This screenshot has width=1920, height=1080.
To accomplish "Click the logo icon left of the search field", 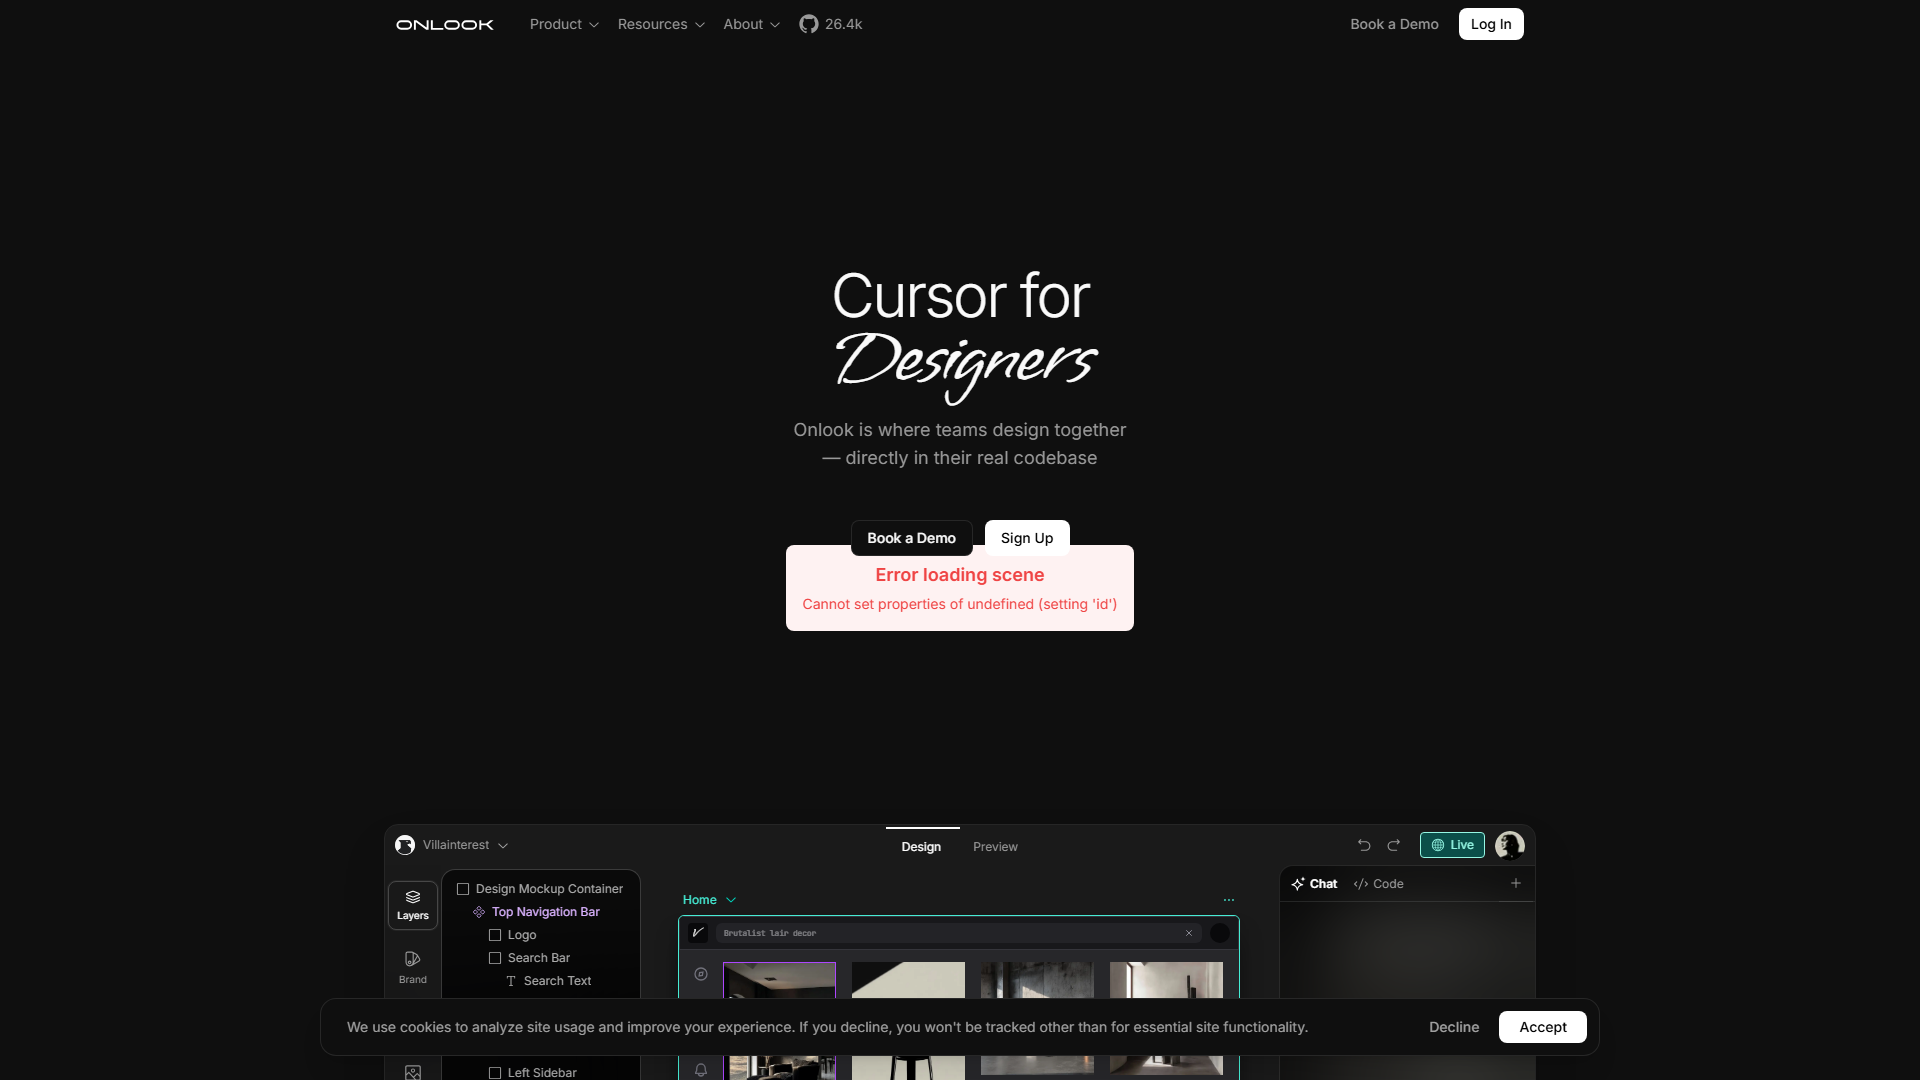I will (x=698, y=933).
